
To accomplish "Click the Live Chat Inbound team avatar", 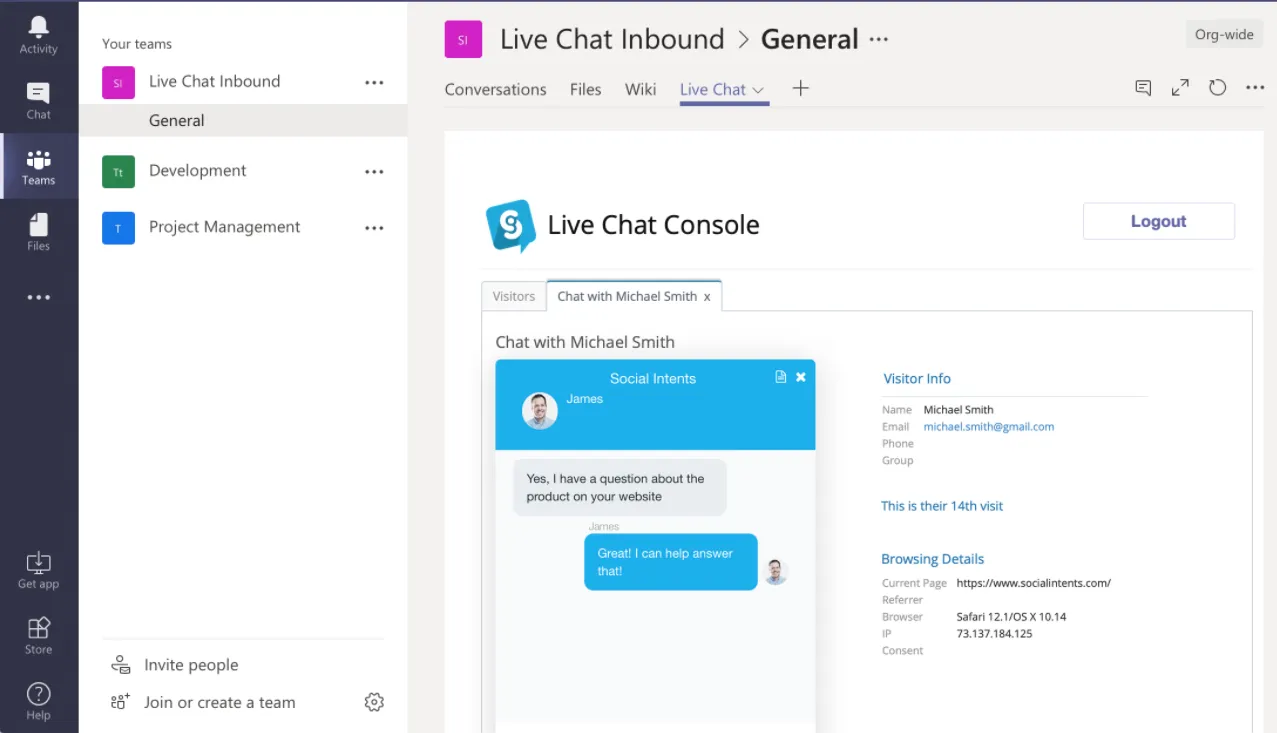I will tap(118, 83).
